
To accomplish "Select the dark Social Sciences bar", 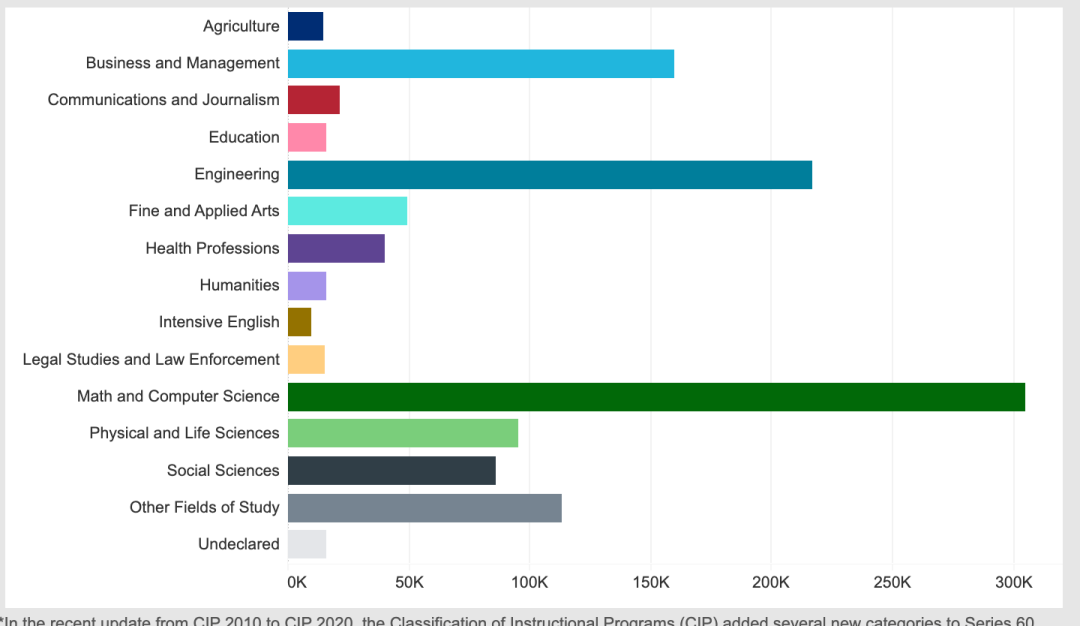I will click(391, 471).
